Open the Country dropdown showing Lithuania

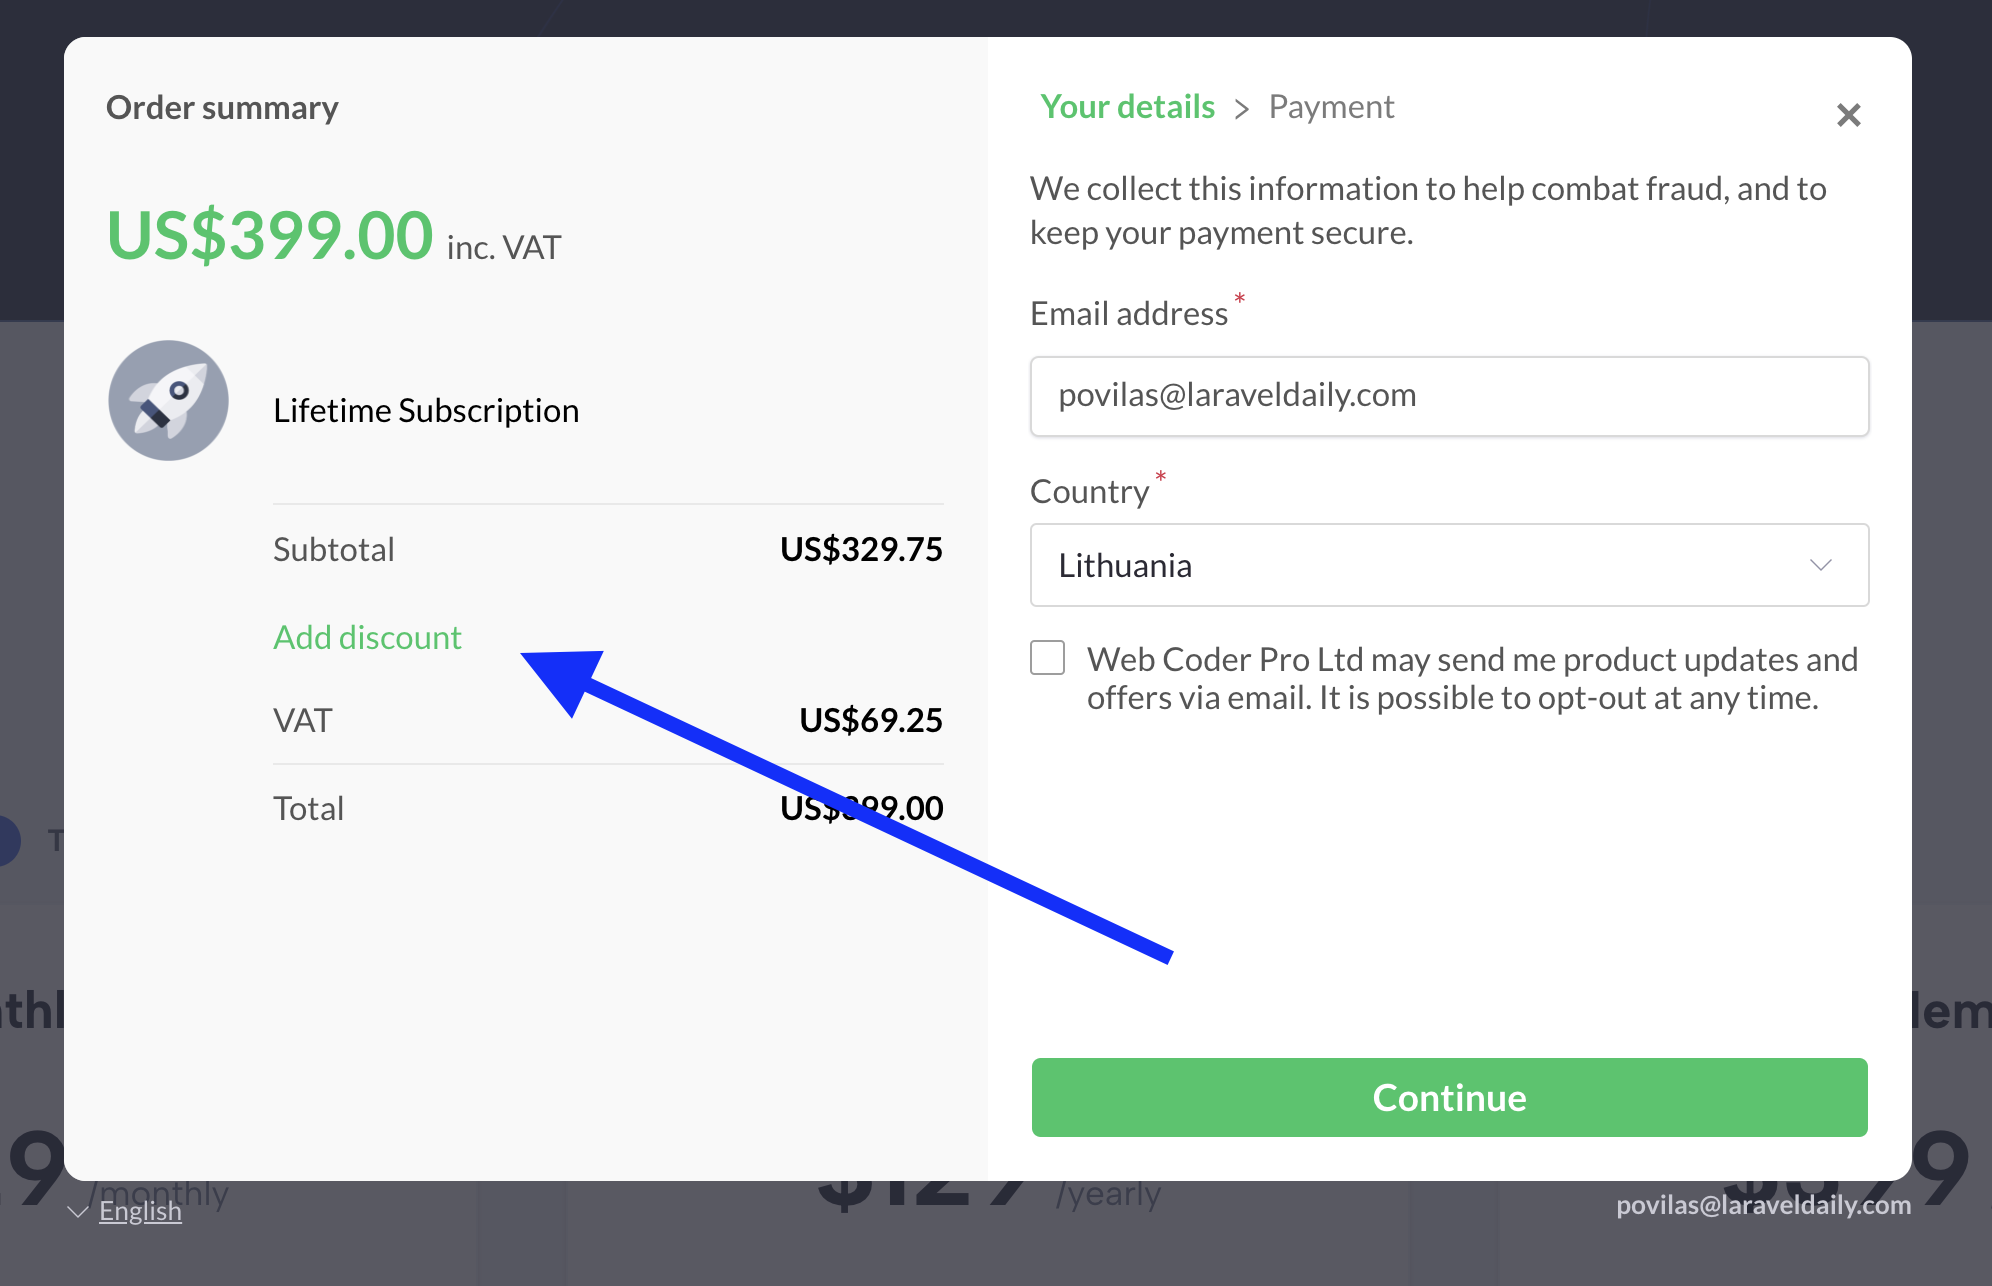[1449, 565]
